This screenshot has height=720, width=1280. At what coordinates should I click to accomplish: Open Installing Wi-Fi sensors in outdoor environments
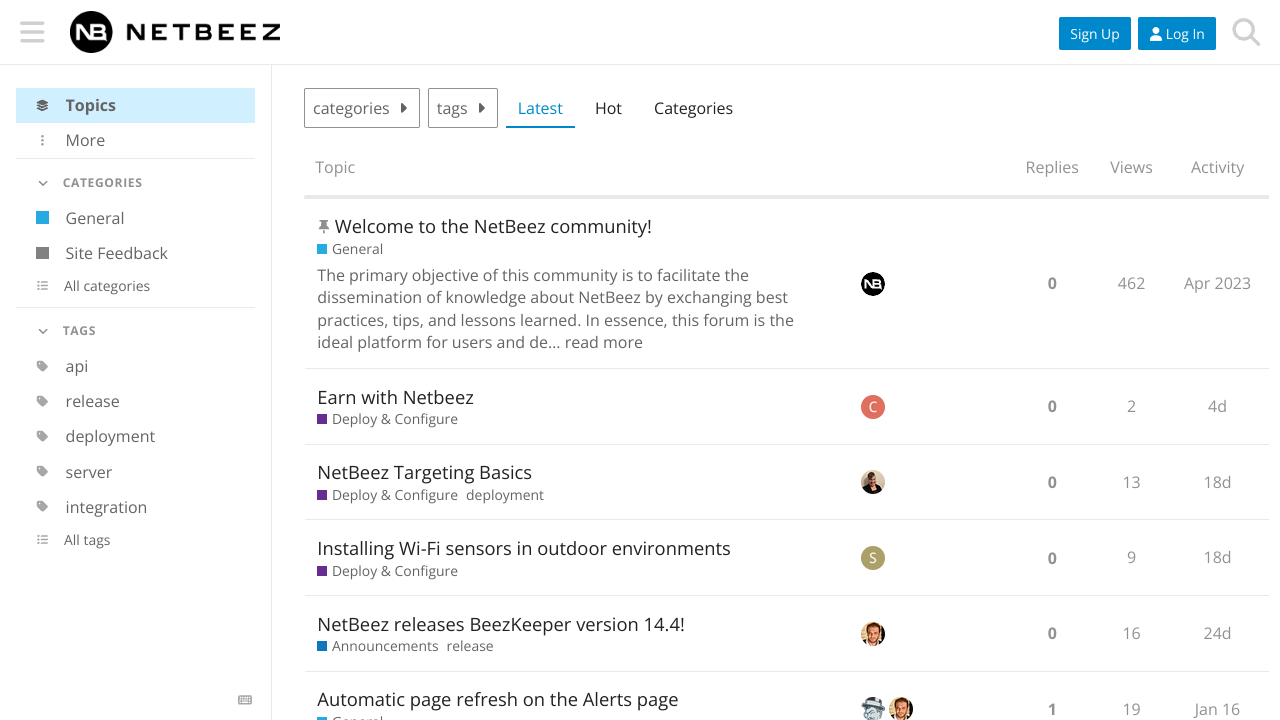tap(524, 548)
